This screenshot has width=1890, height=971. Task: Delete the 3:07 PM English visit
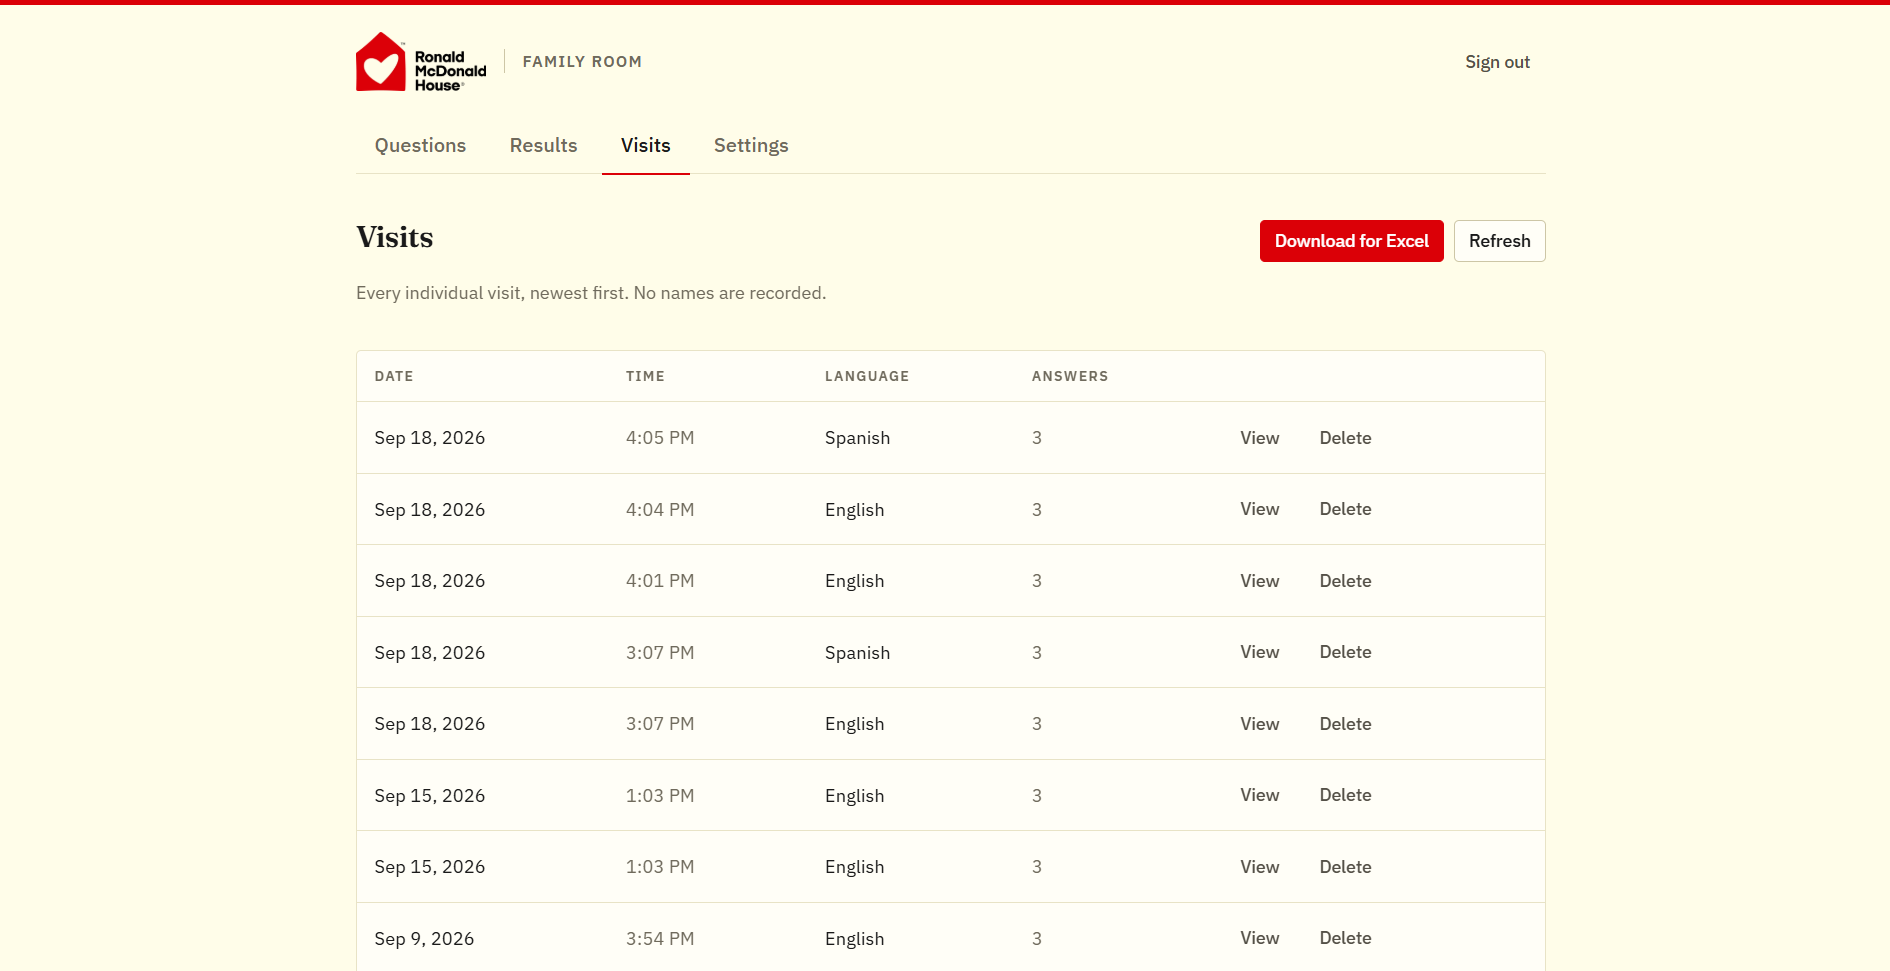pos(1345,724)
